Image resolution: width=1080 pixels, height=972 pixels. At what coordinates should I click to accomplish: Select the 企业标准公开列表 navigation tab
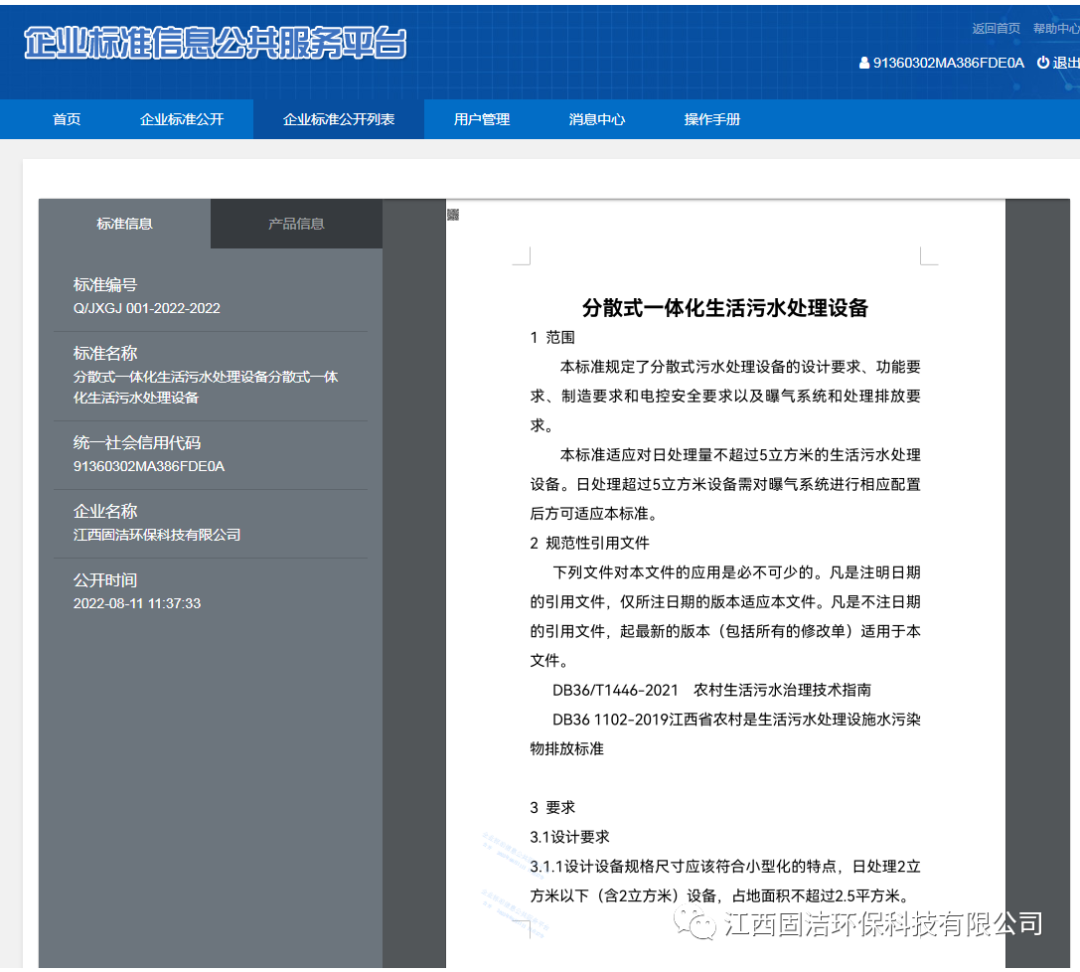tap(338, 119)
